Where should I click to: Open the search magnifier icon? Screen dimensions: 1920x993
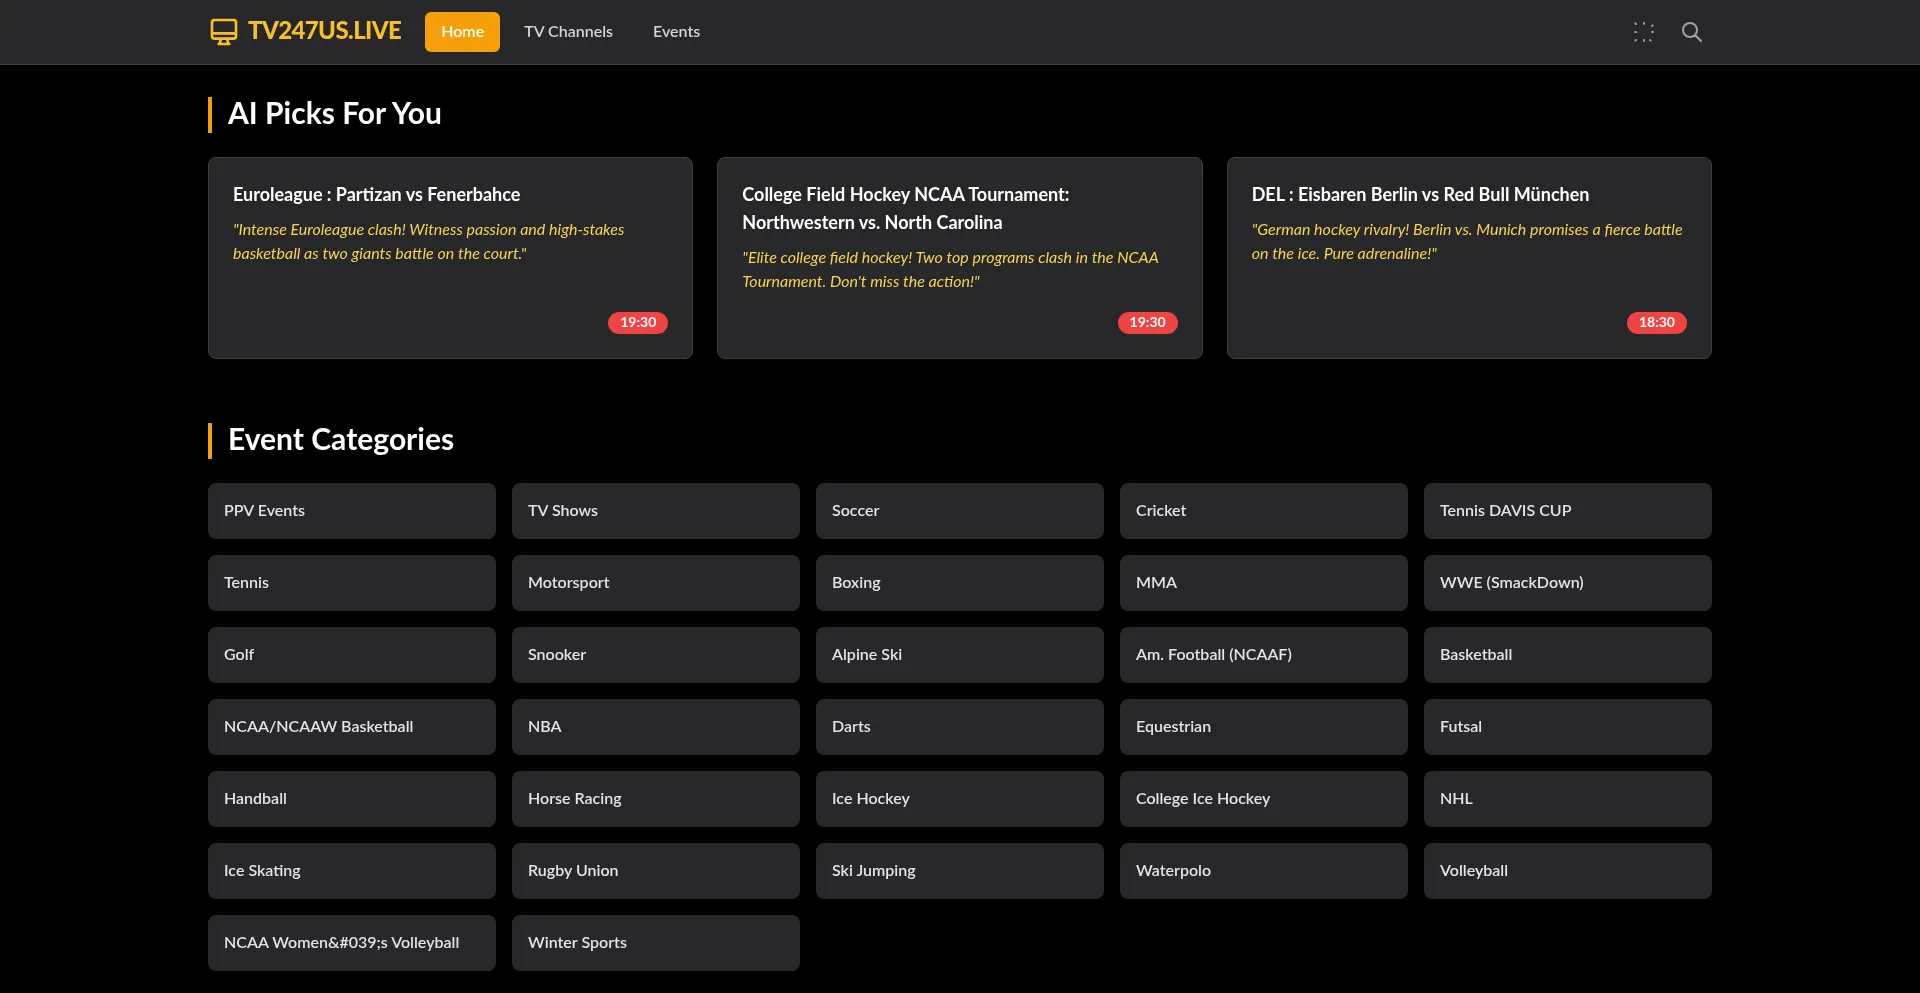pos(1691,32)
